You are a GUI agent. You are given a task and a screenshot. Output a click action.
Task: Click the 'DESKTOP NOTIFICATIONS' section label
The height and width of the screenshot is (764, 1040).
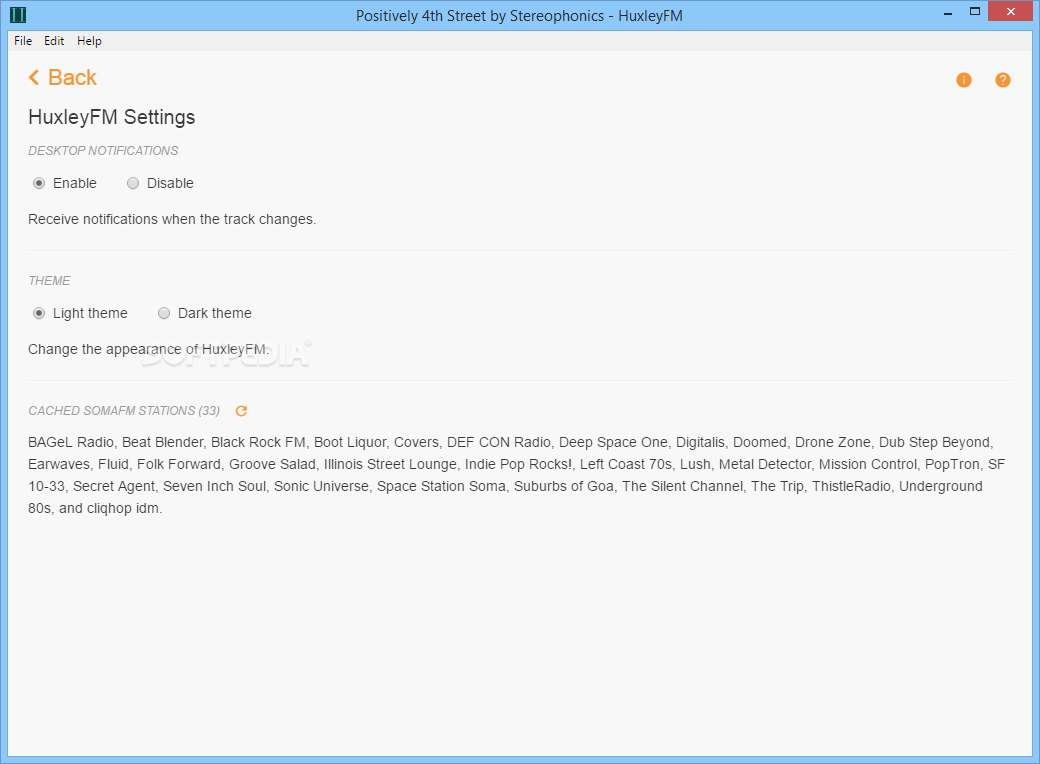(x=103, y=151)
